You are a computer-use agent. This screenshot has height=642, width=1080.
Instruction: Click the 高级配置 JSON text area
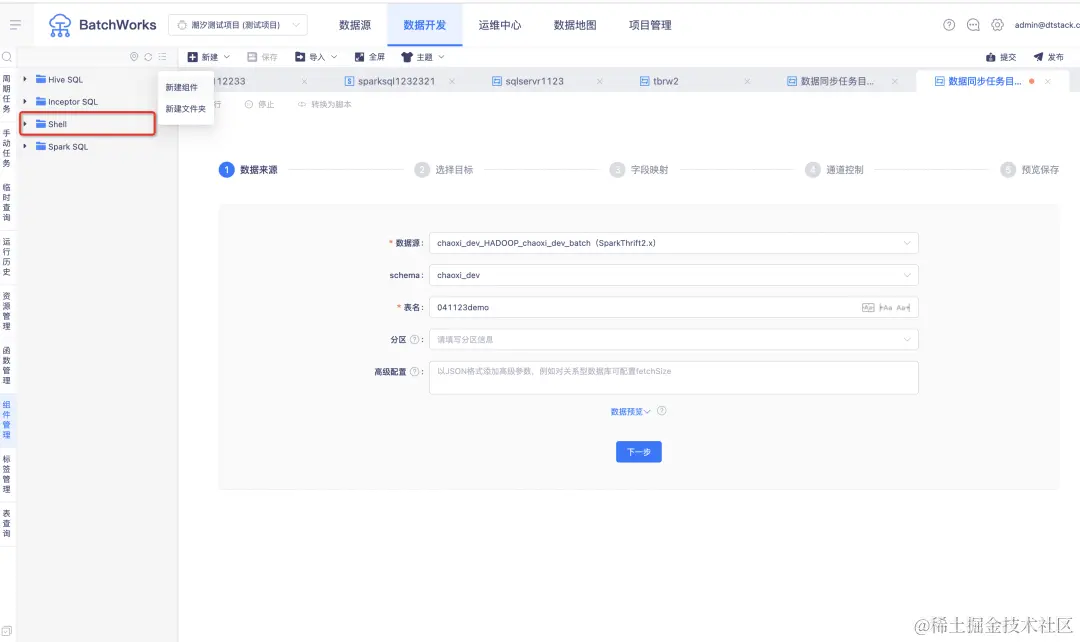(674, 377)
